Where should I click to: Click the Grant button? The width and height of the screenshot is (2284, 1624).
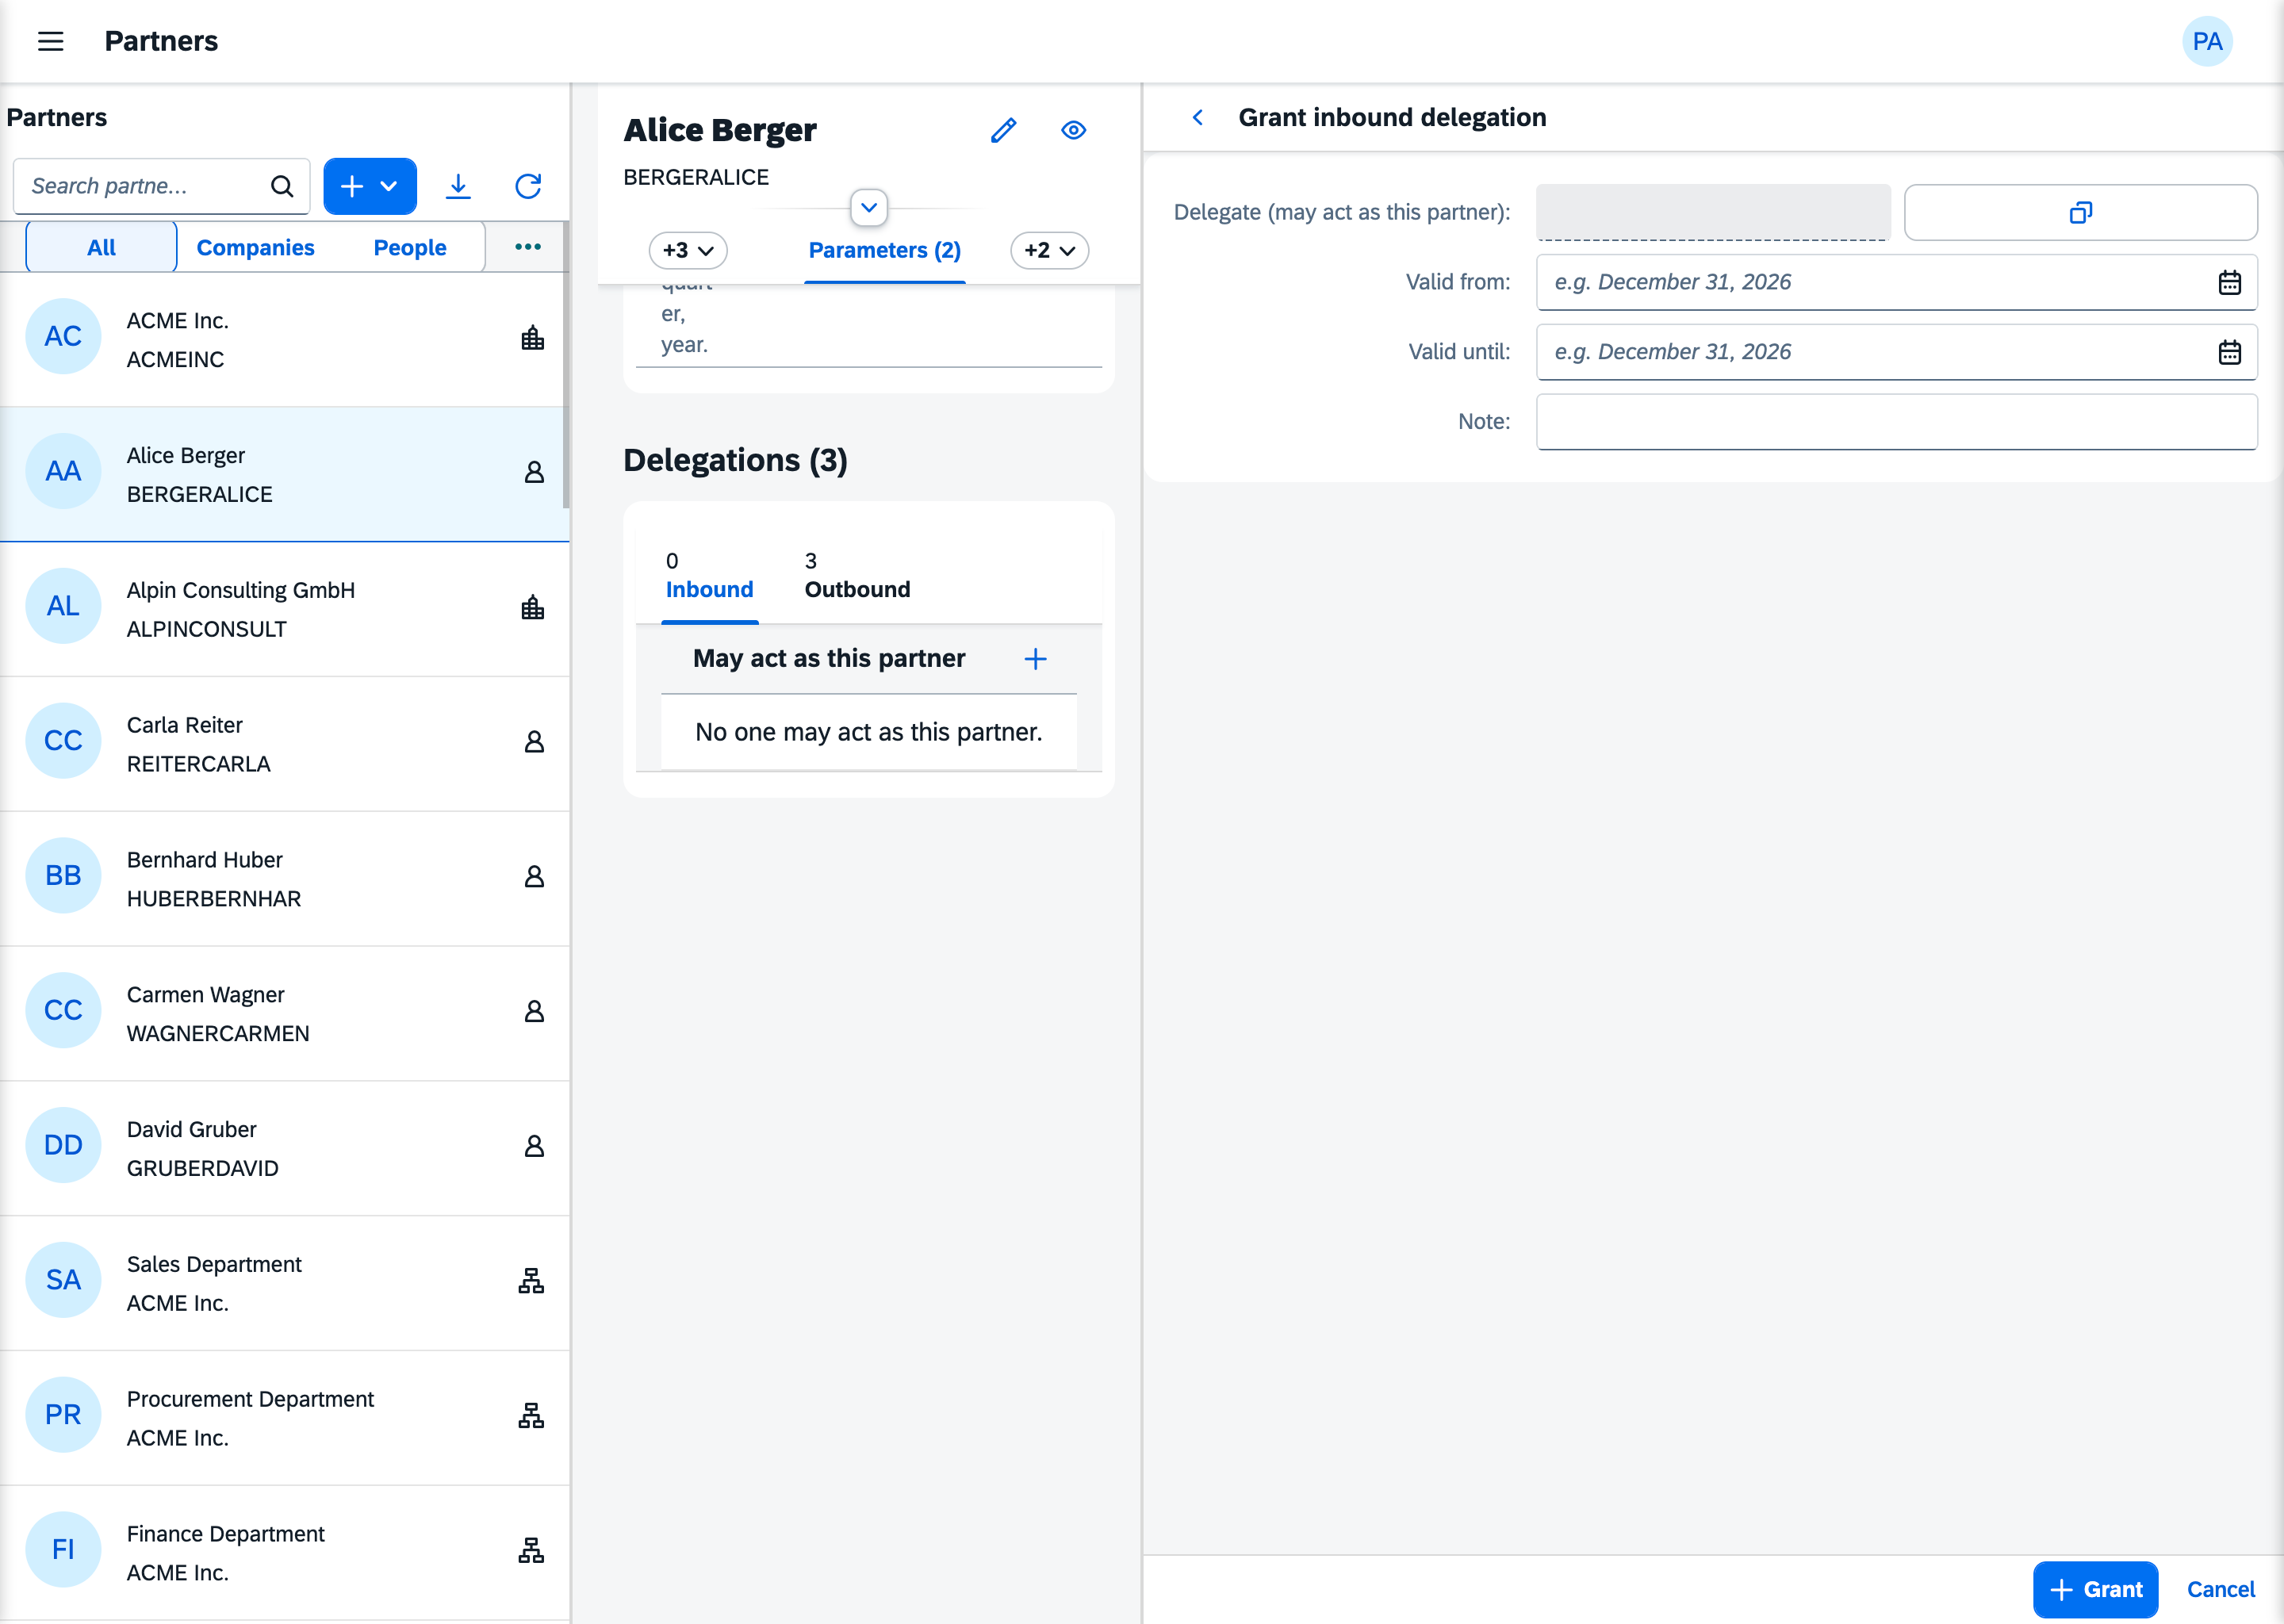pyautogui.click(x=2095, y=1589)
